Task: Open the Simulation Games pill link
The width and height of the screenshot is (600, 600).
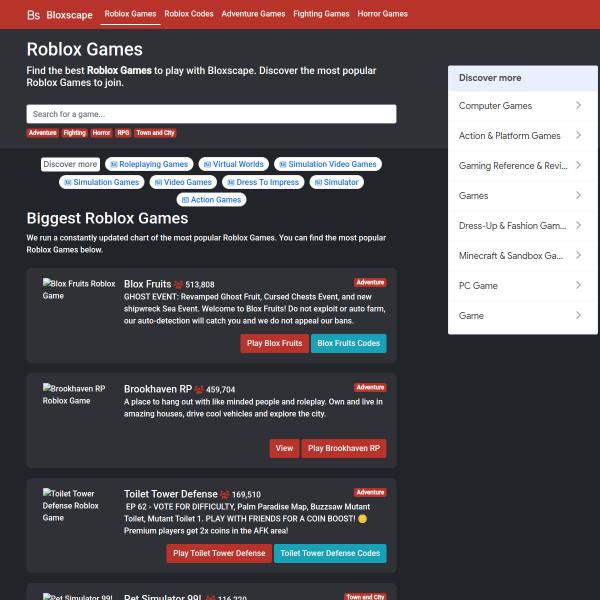Action: click(102, 182)
